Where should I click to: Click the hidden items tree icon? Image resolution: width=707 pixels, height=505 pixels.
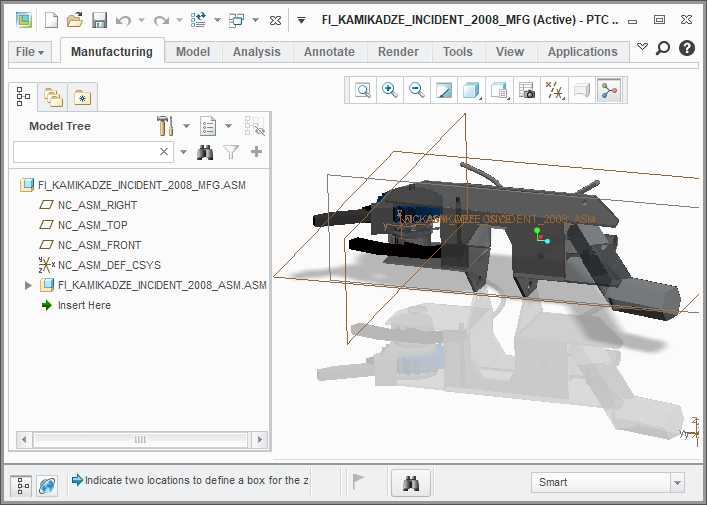click(x=255, y=126)
